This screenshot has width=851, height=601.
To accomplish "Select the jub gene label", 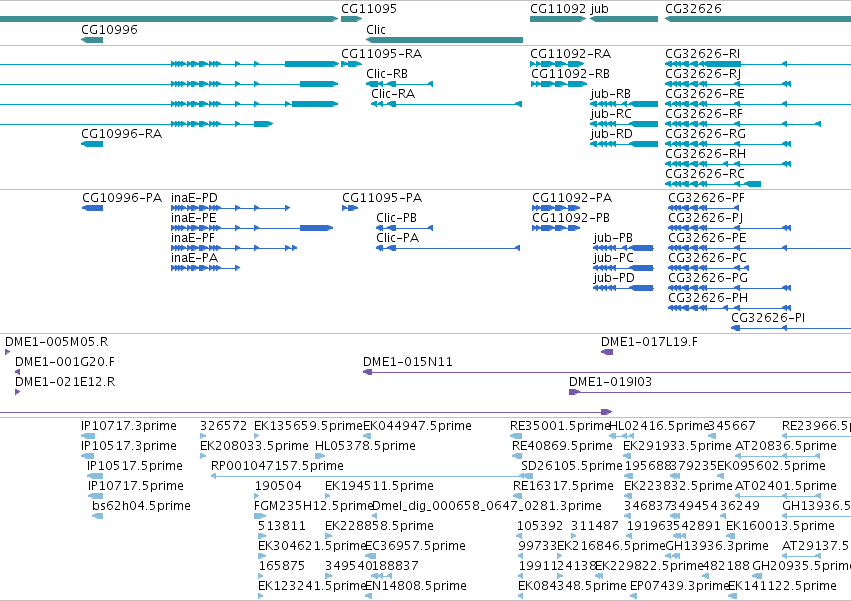I will point(599,9).
